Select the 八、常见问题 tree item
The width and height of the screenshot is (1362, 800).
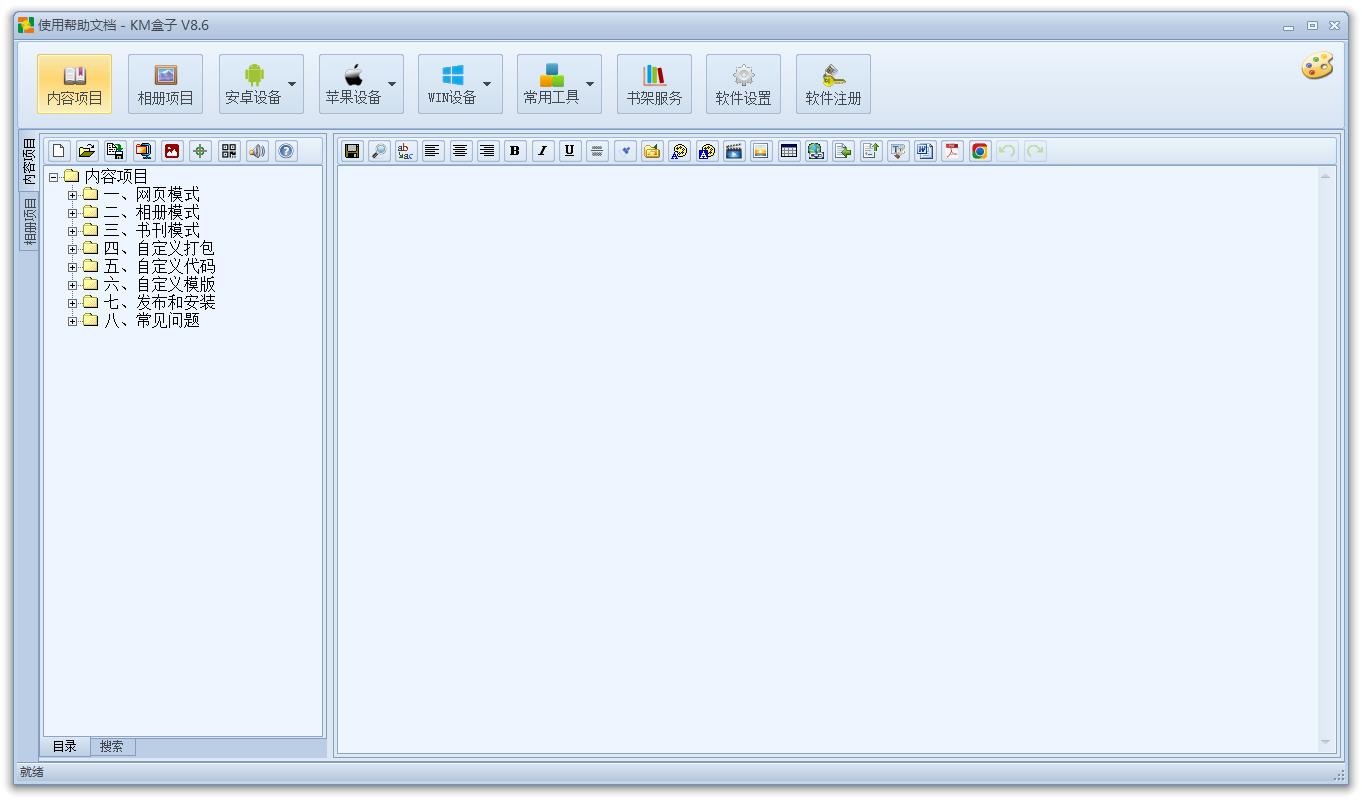(151, 321)
